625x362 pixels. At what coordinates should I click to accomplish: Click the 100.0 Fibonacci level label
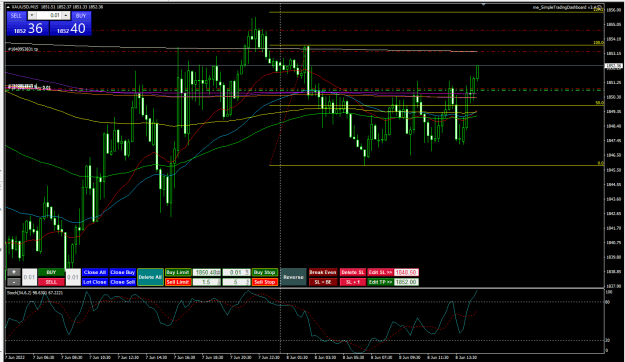click(x=598, y=43)
